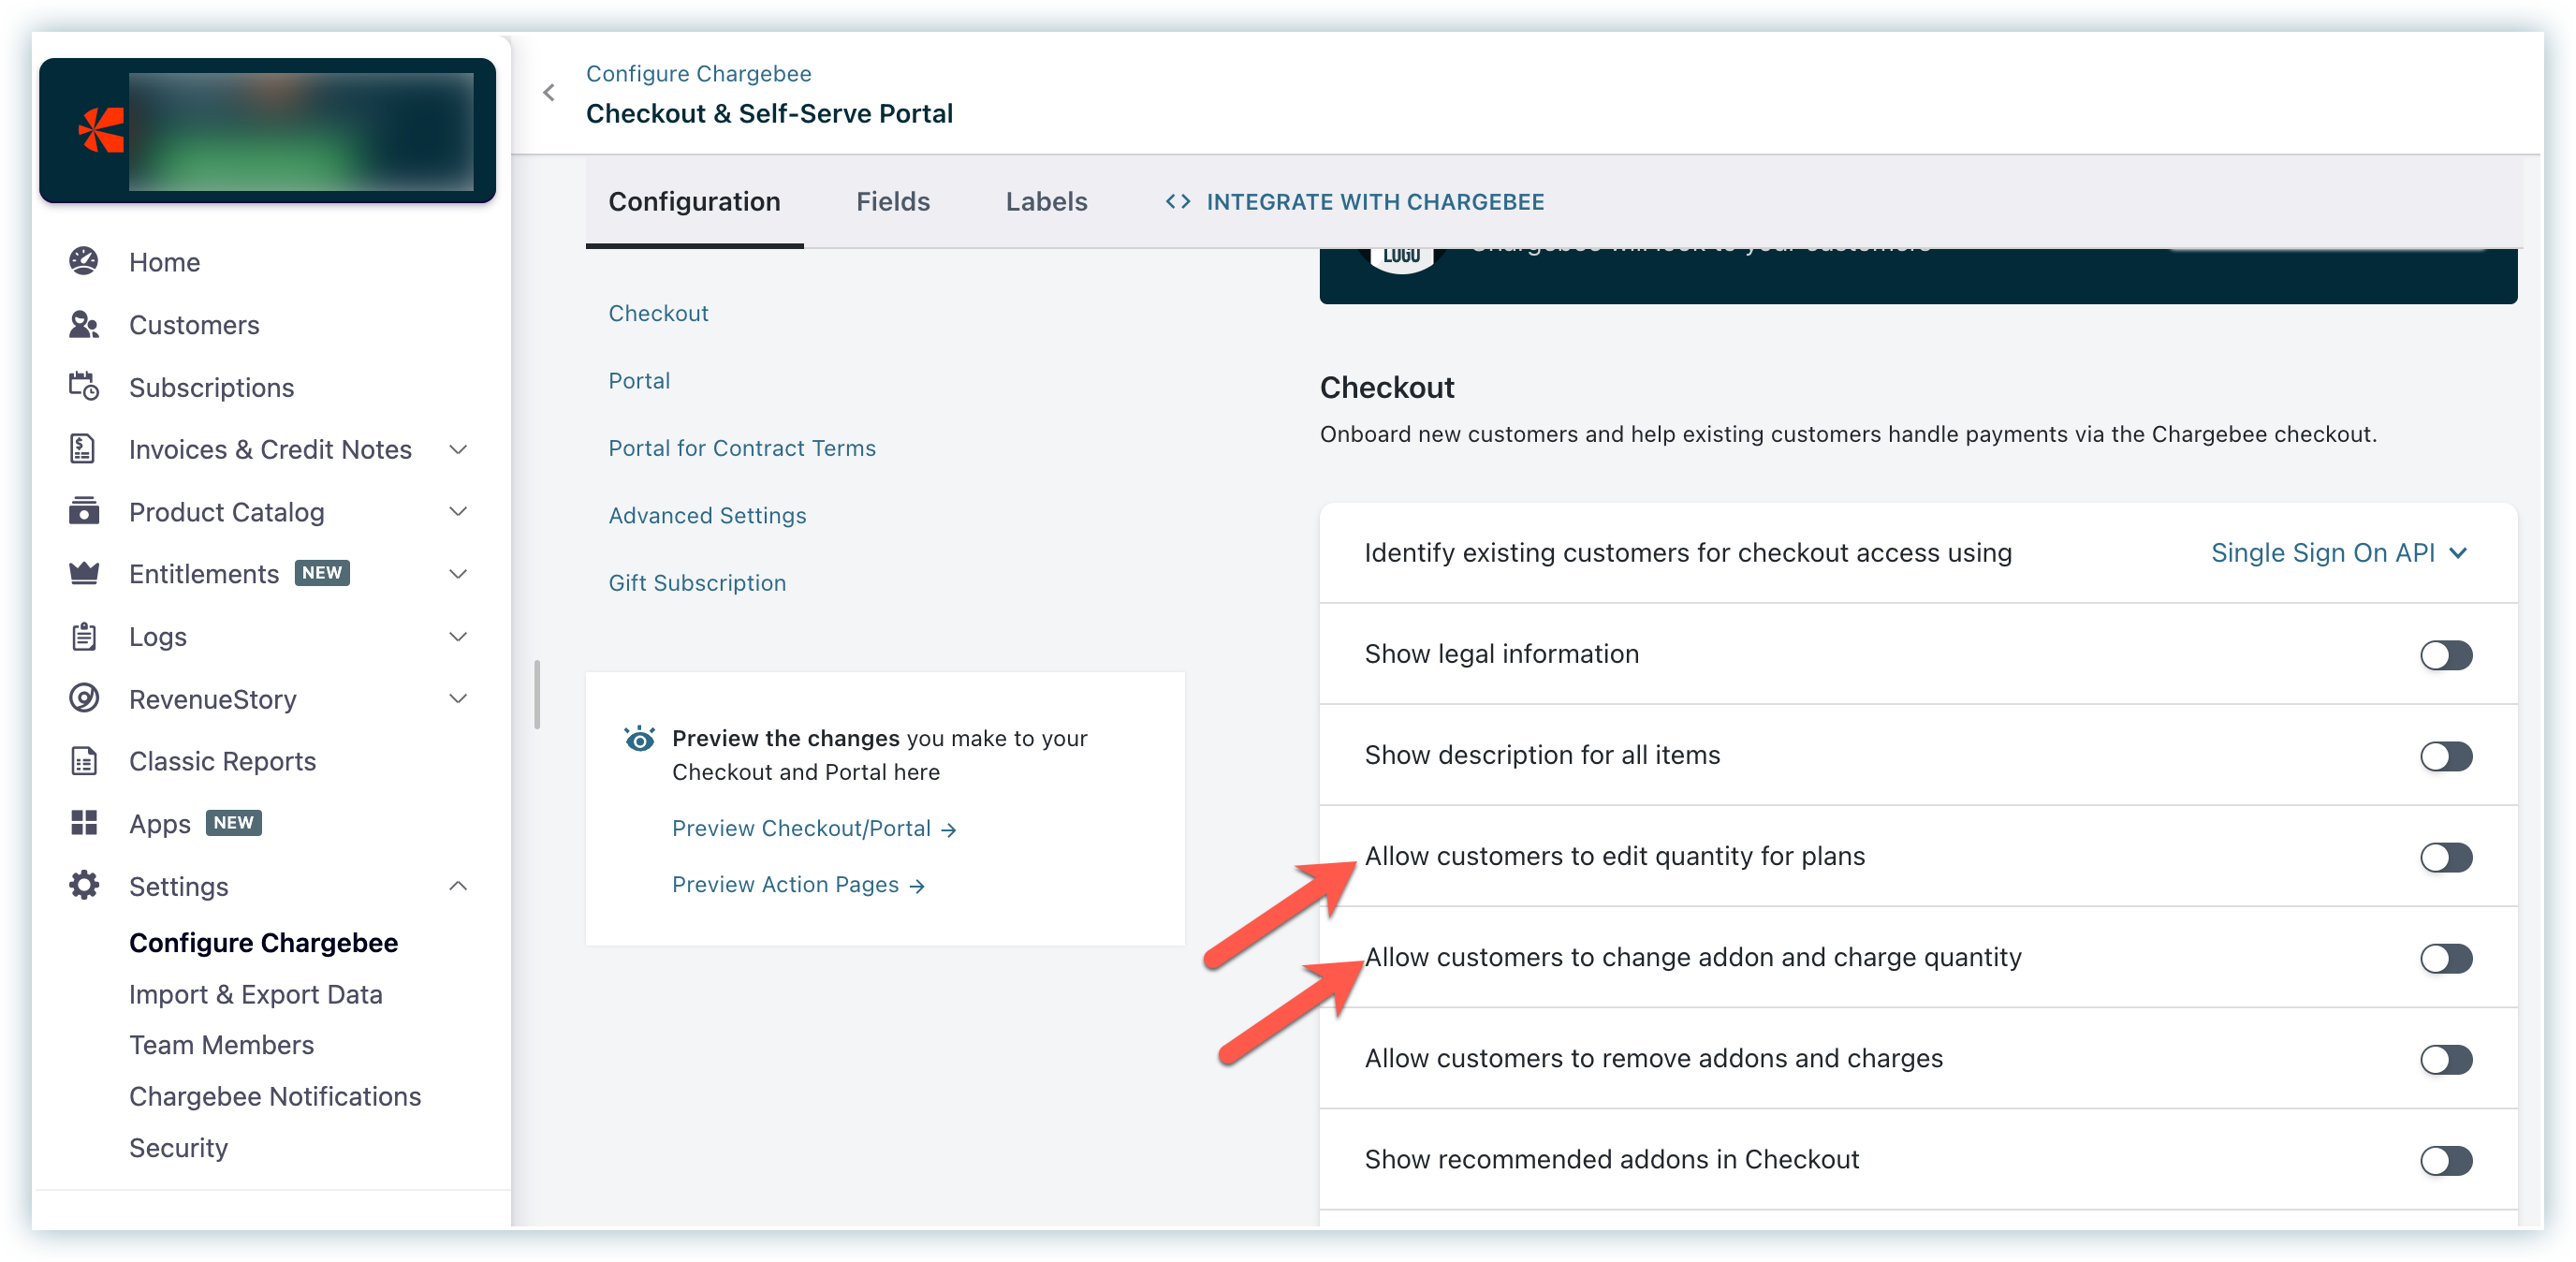
Task: Open the Preview Checkout/Portal link
Action: tap(813, 829)
